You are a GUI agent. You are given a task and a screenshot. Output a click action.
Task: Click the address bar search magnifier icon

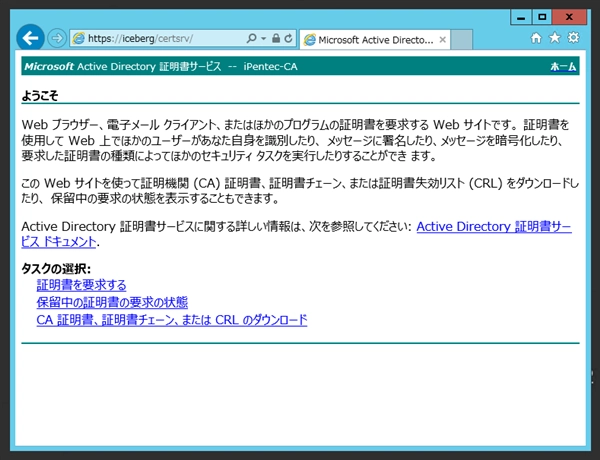(251, 38)
